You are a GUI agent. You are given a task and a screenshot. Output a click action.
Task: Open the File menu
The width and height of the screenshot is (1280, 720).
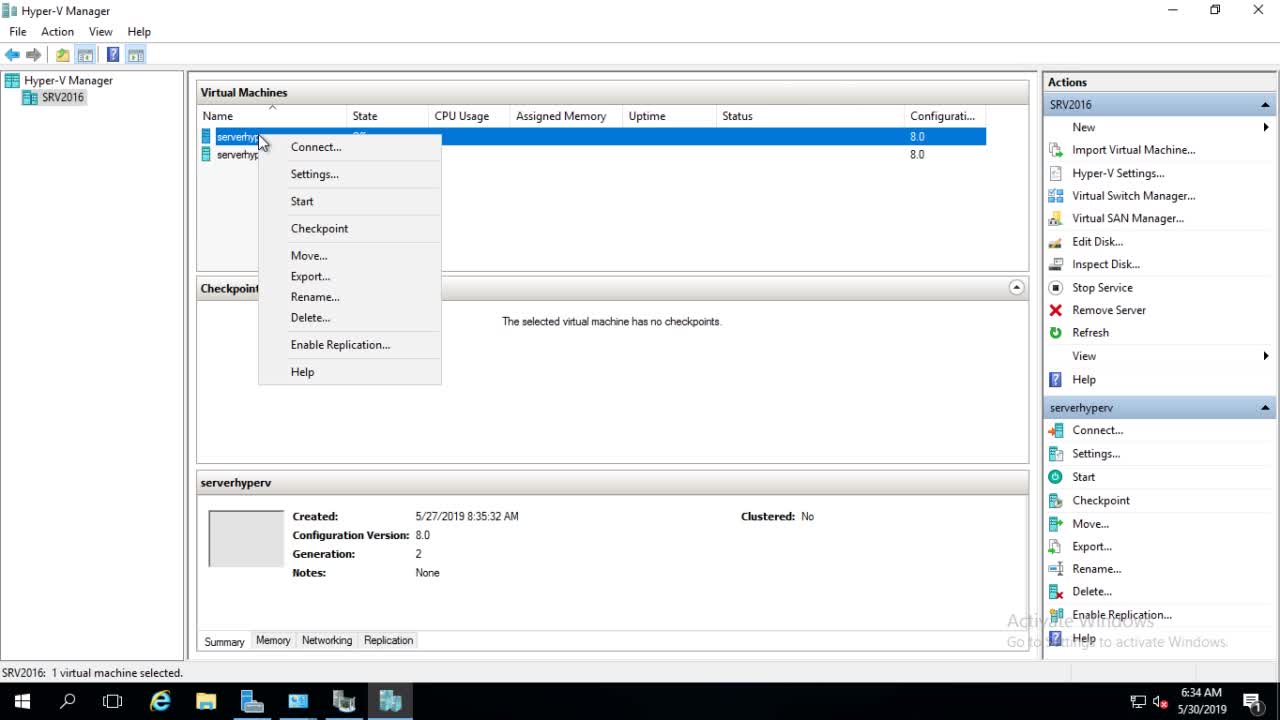pyautogui.click(x=18, y=32)
